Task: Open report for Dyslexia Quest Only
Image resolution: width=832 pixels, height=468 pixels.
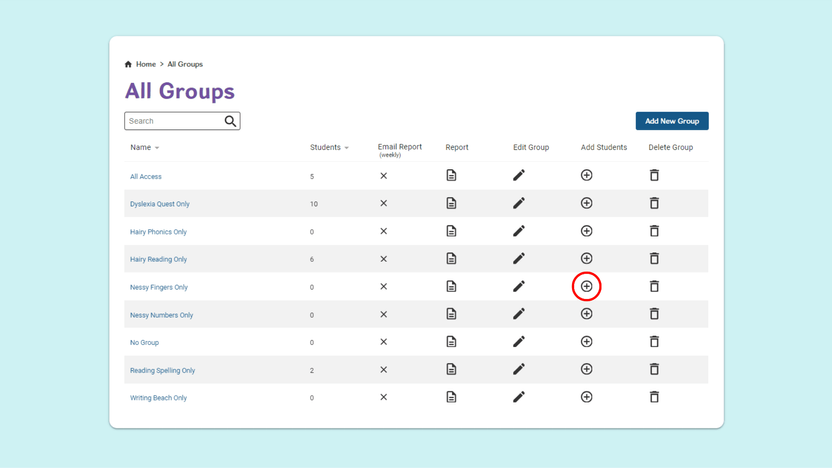Action: tap(451, 203)
